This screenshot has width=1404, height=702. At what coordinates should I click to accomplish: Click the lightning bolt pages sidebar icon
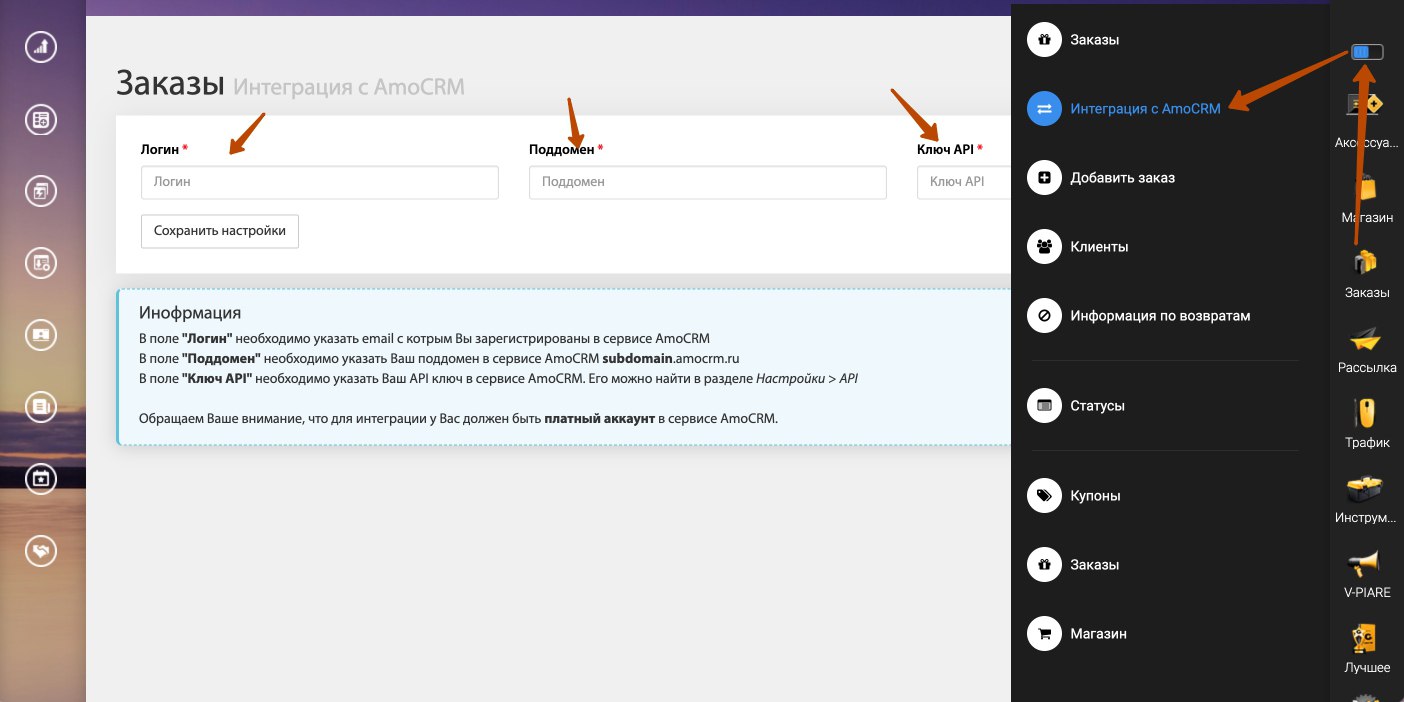[x=41, y=191]
